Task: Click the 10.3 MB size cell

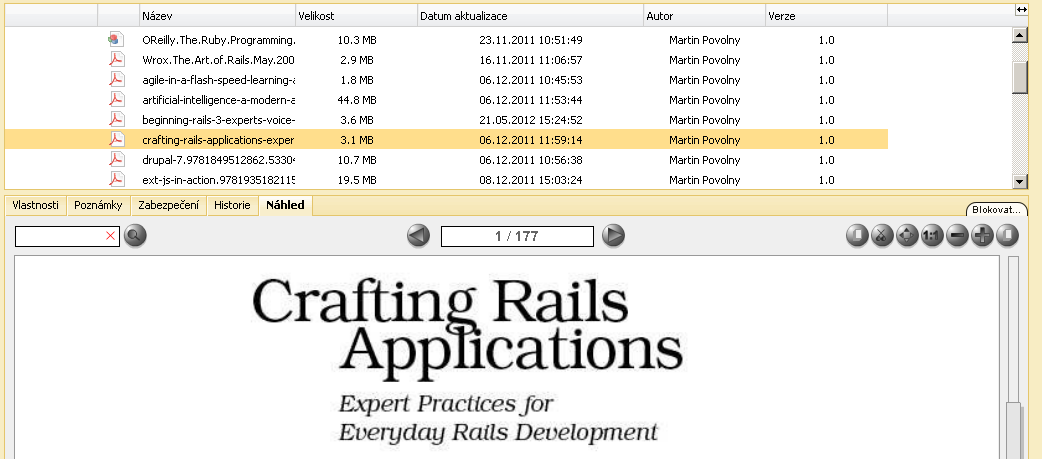Action: 357,40
